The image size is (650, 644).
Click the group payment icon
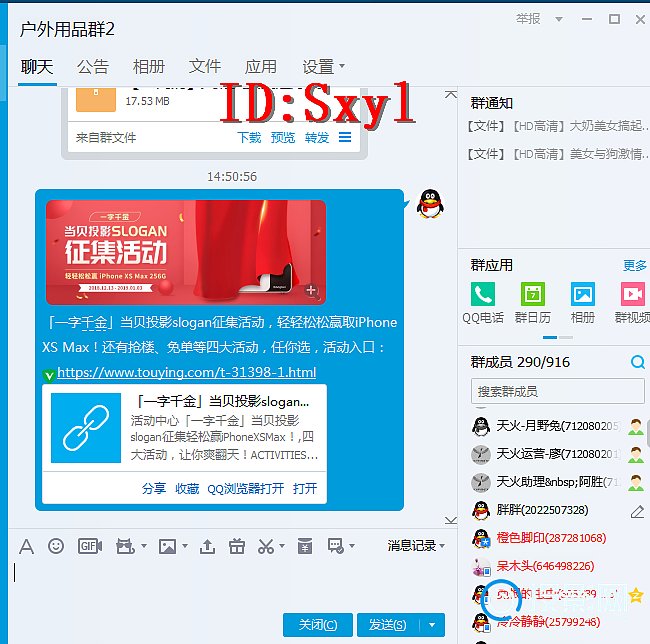click(x=305, y=546)
